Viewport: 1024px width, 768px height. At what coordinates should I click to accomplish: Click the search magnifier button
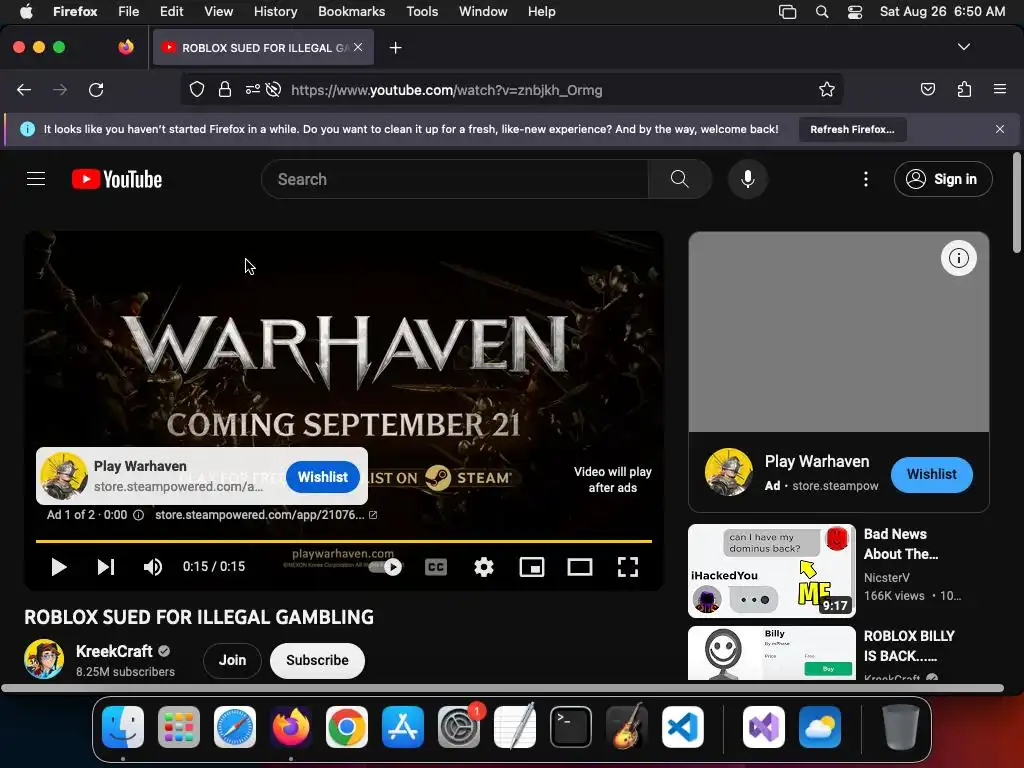coord(679,179)
